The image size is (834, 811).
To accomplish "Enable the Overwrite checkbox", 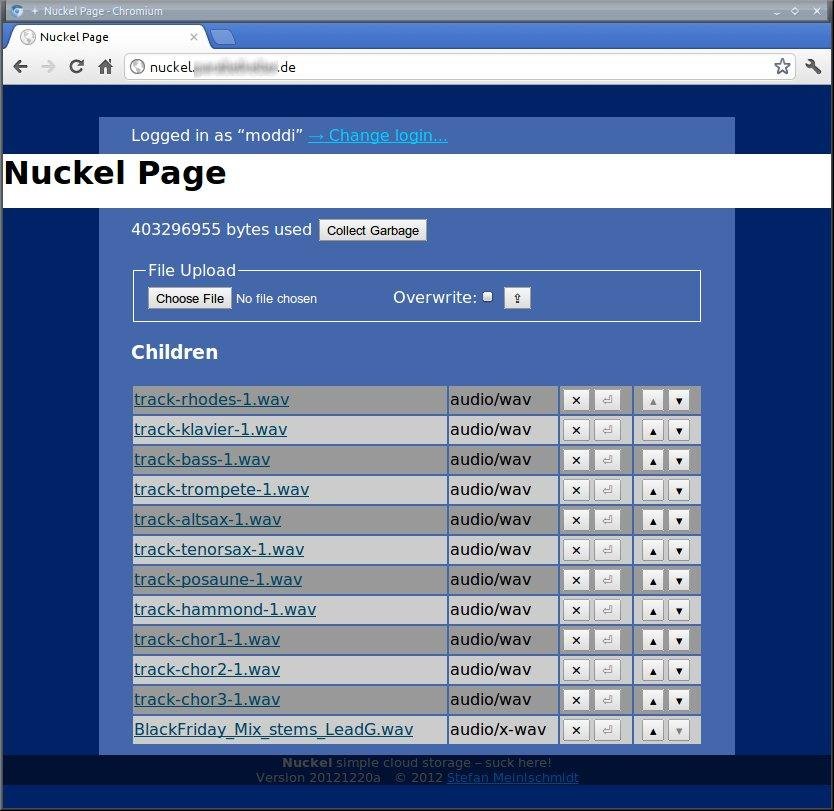I will click(x=487, y=296).
